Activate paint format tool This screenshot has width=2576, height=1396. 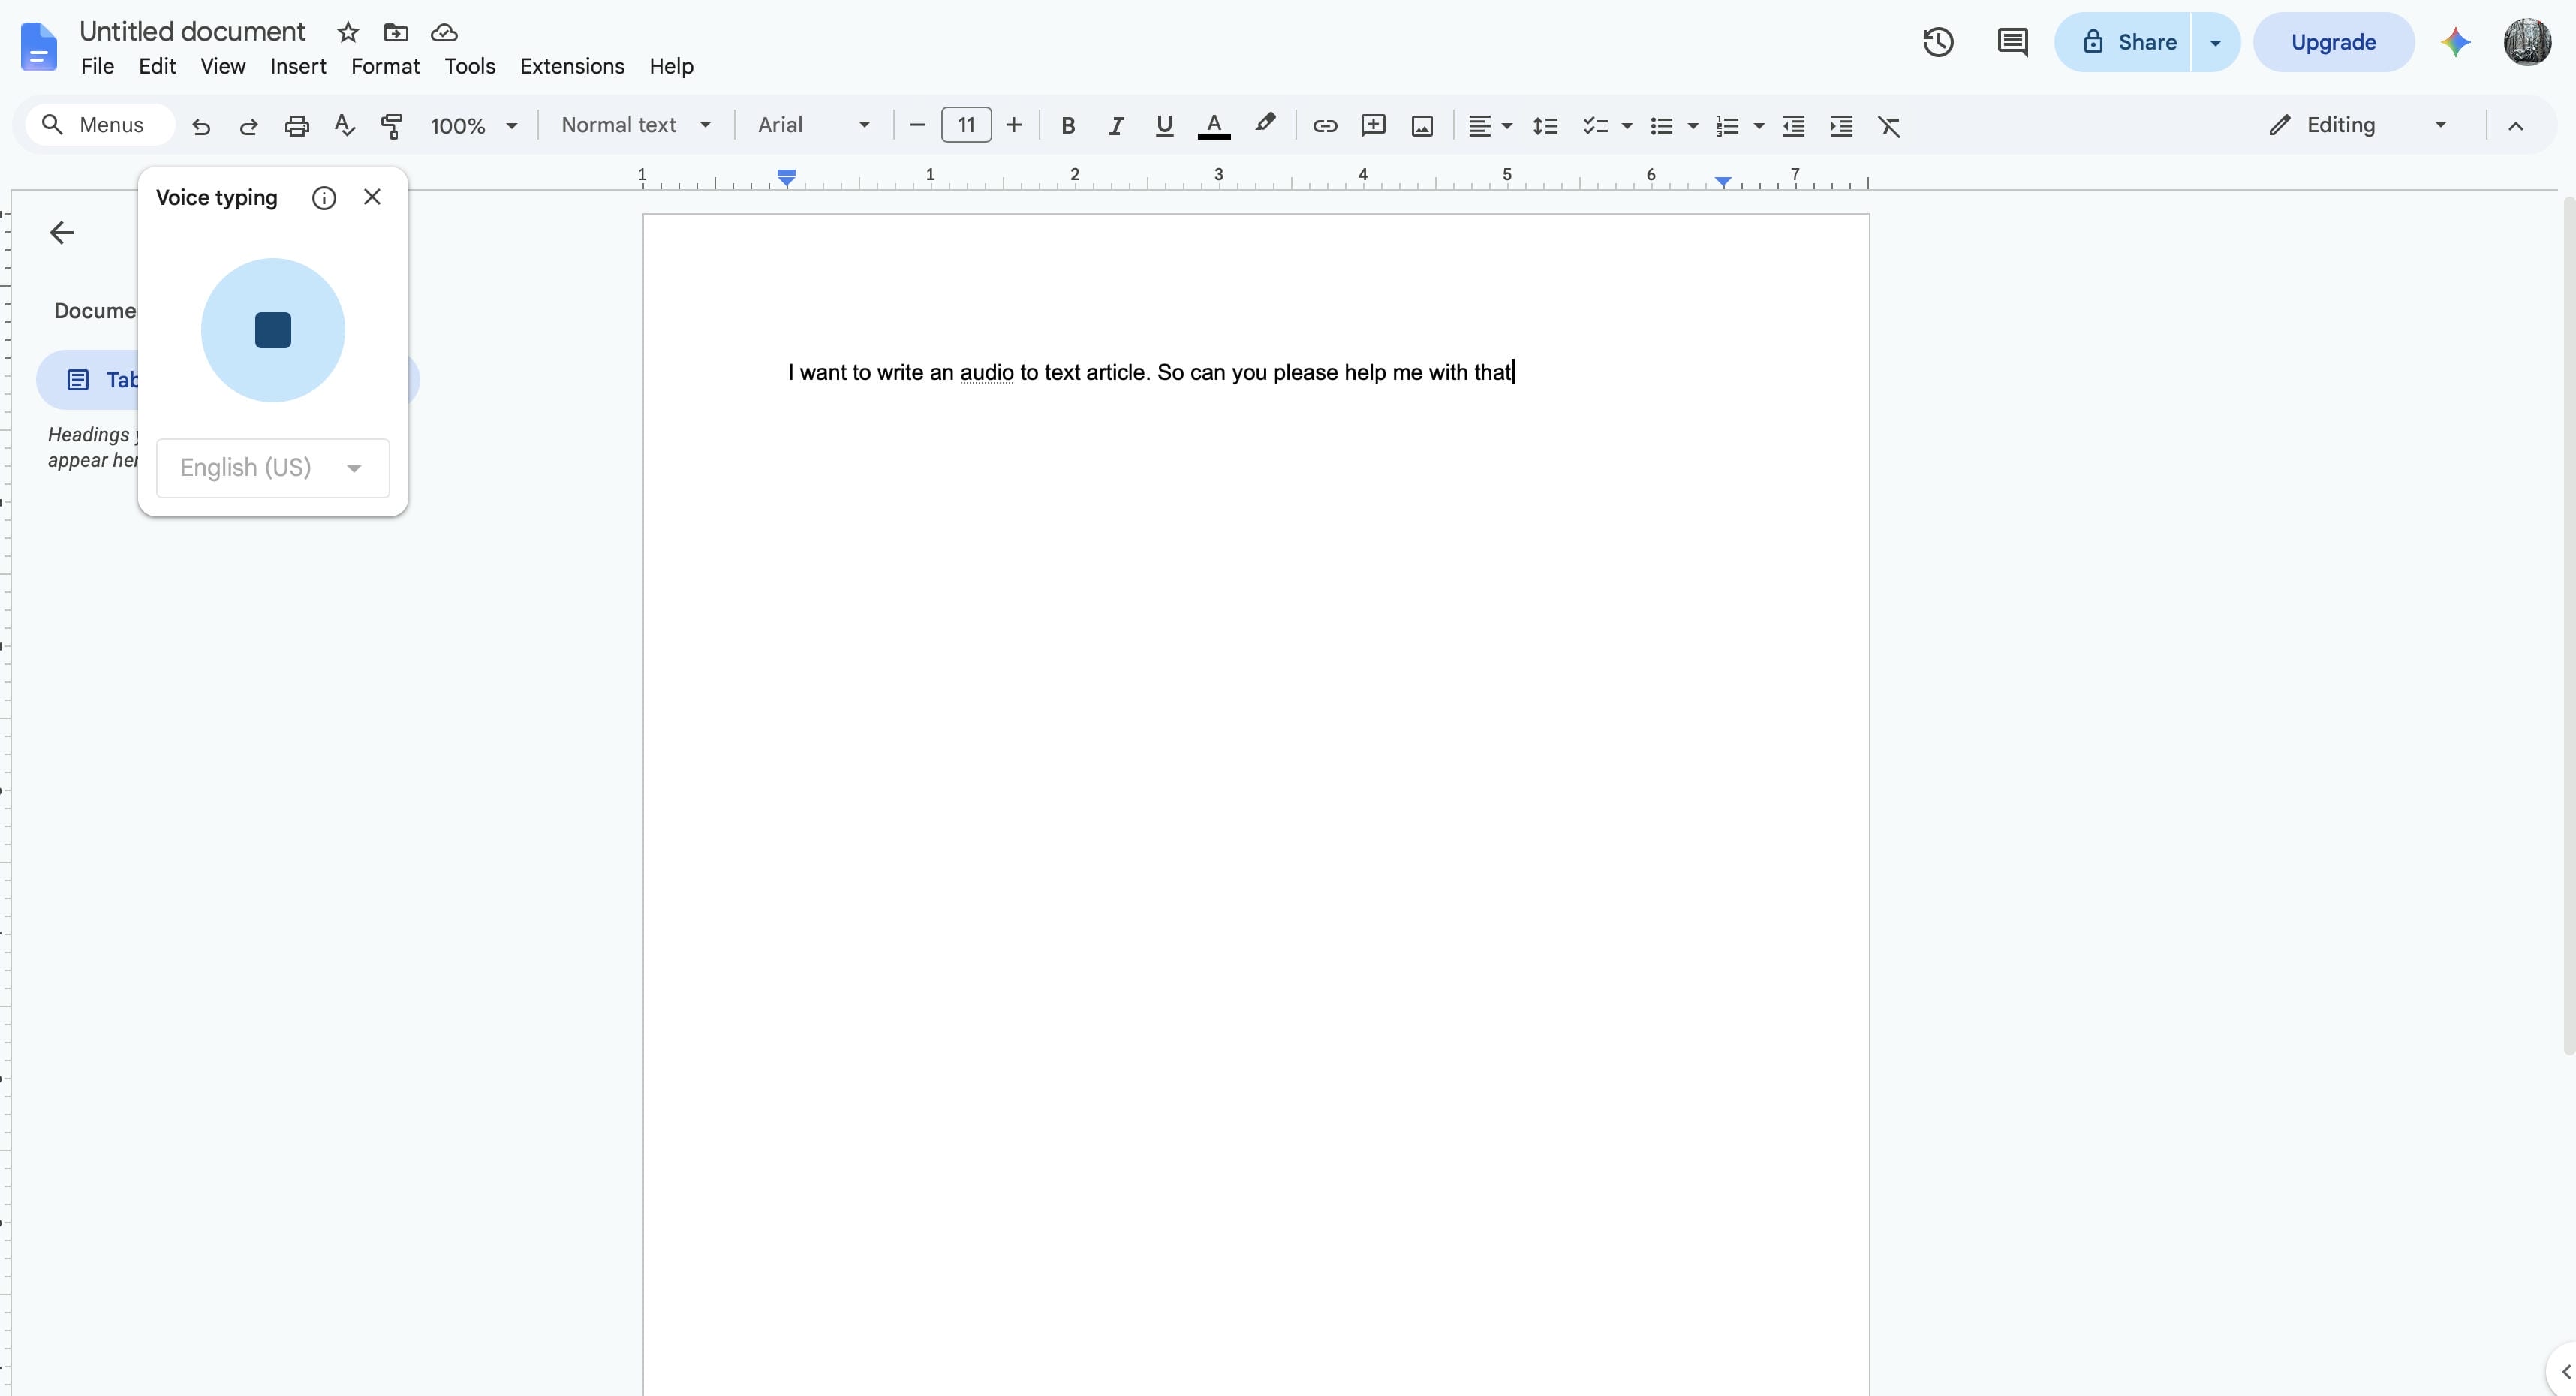pyautogui.click(x=392, y=126)
